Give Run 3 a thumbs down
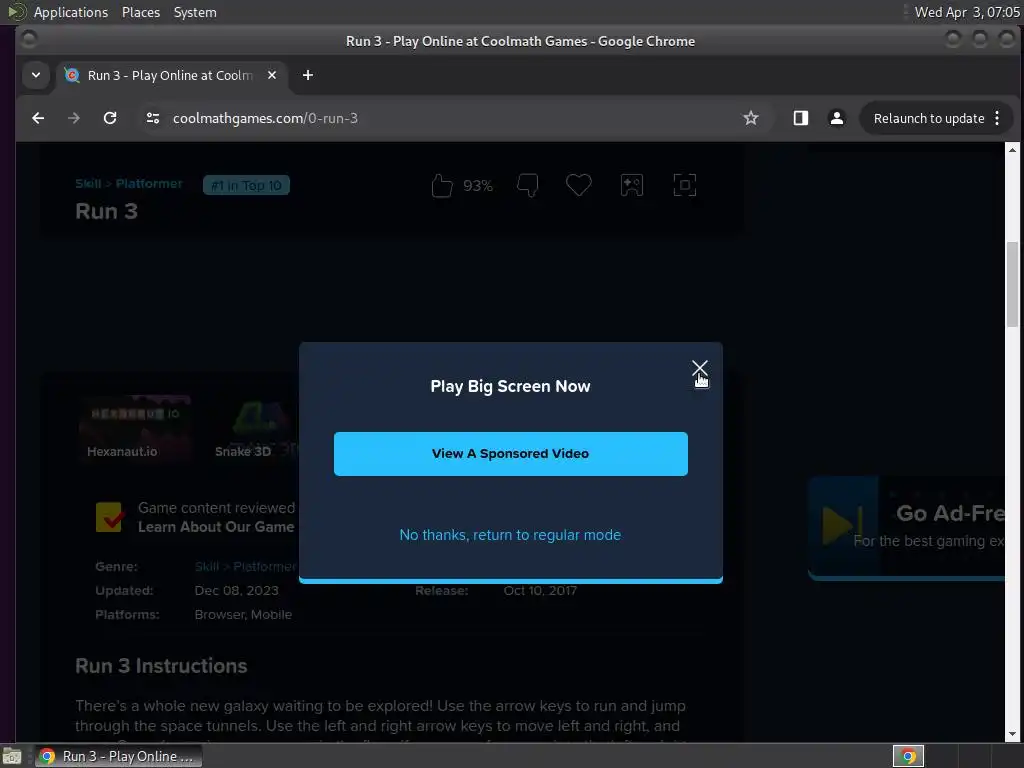 click(x=528, y=185)
